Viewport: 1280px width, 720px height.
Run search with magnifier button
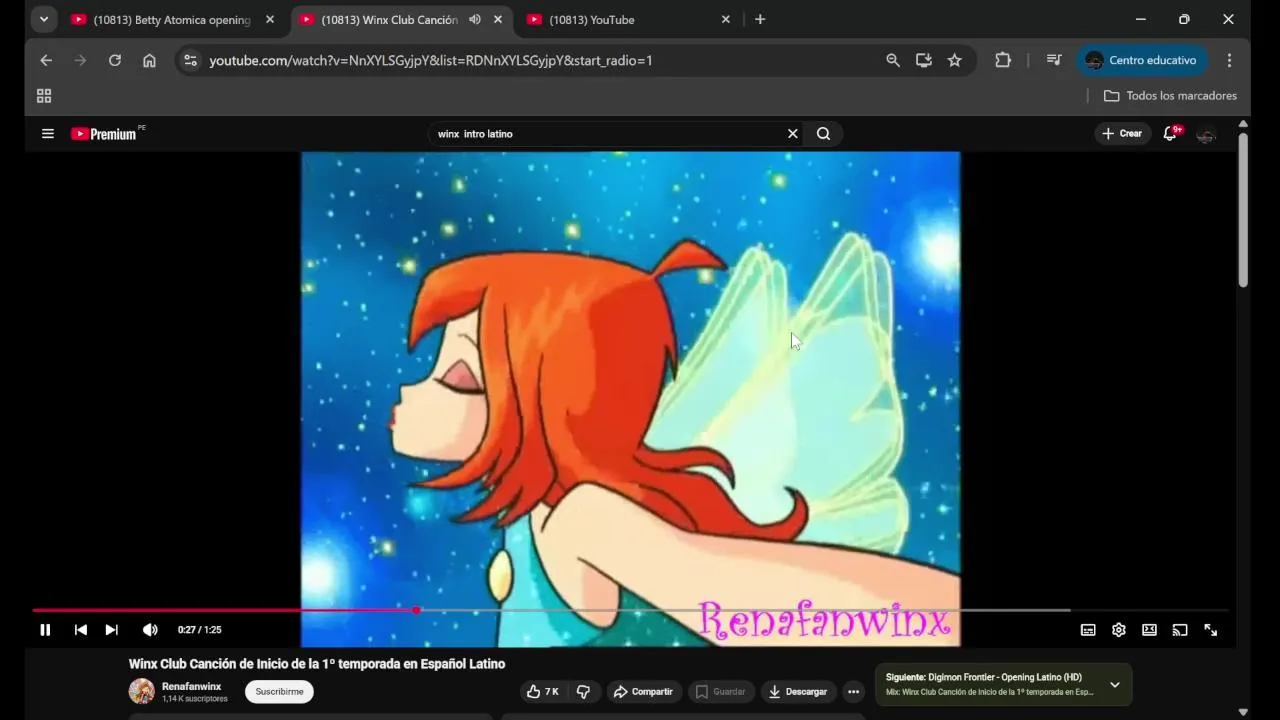pos(823,134)
